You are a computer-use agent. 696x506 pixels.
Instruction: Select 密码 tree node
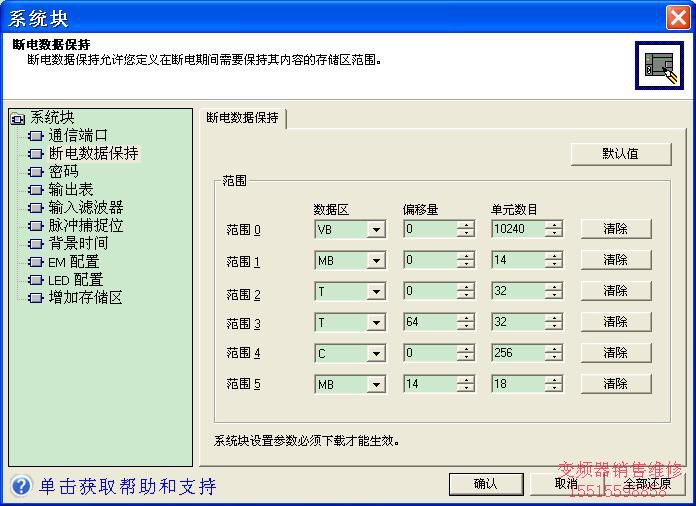click(x=63, y=172)
